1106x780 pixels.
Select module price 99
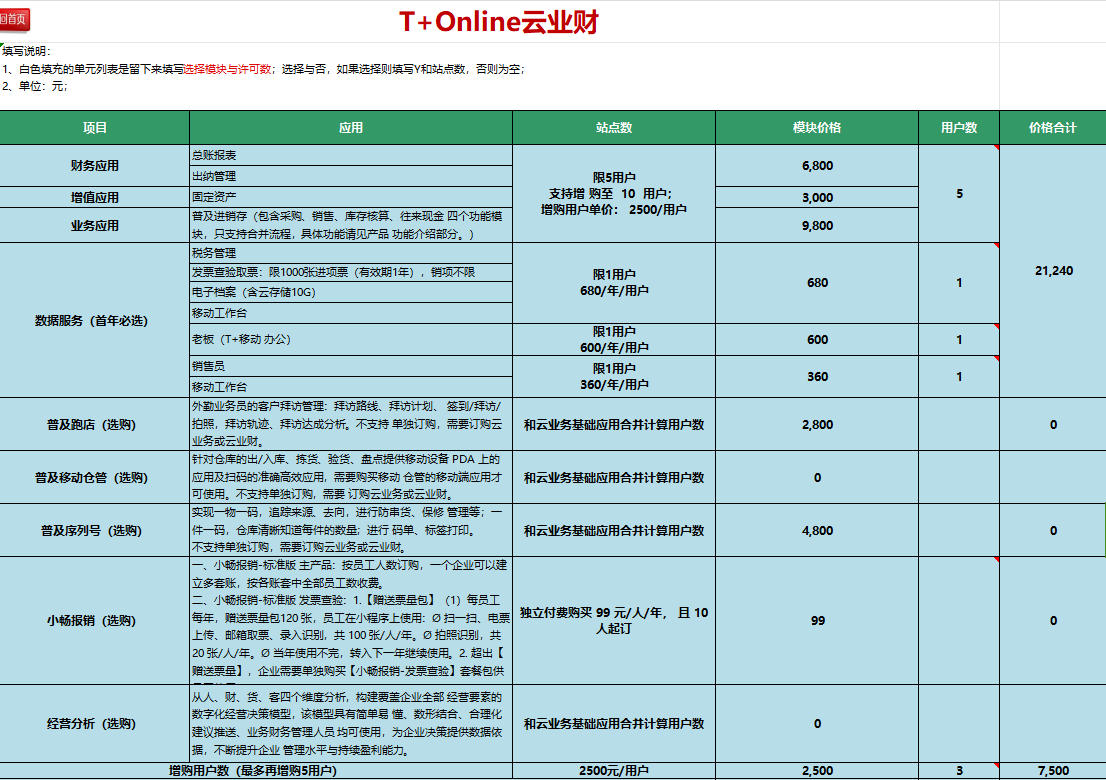coord(817,621)
